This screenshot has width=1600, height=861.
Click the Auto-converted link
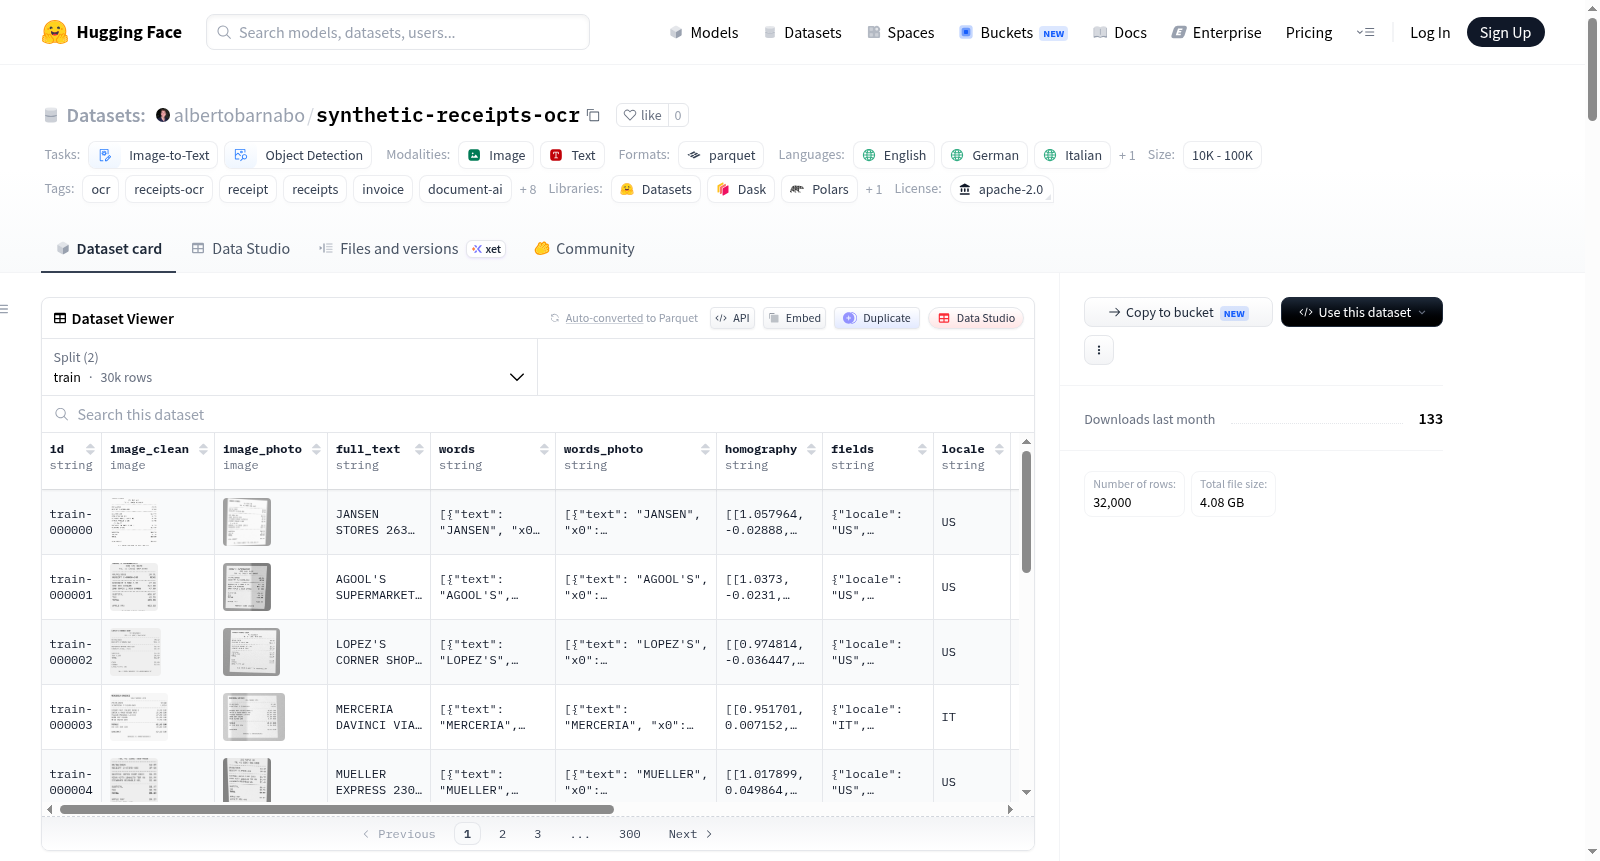tap(604, 318)
